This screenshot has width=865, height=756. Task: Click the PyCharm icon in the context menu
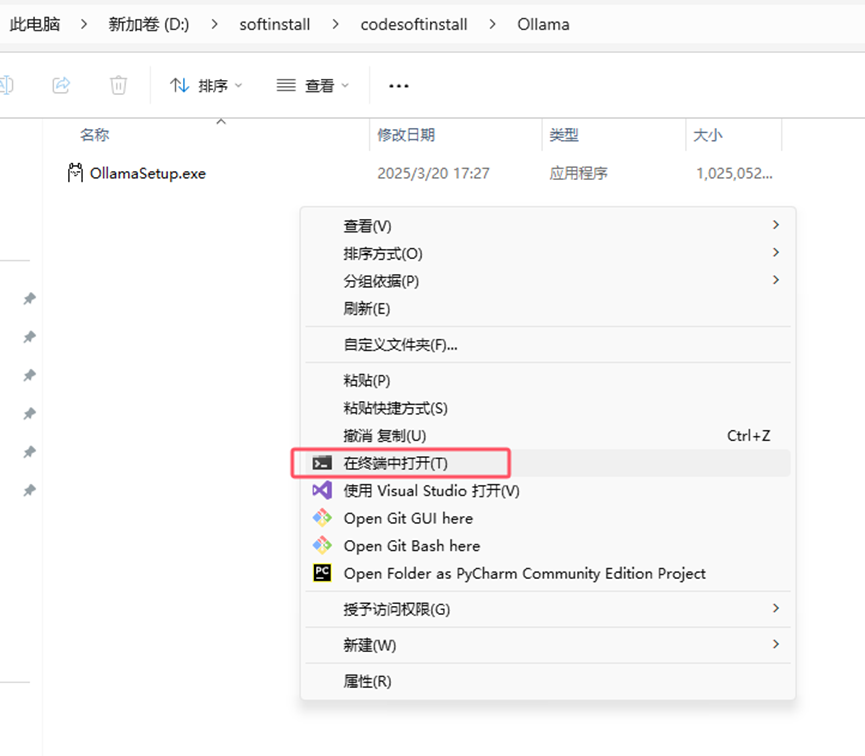(x=322, y=573)
